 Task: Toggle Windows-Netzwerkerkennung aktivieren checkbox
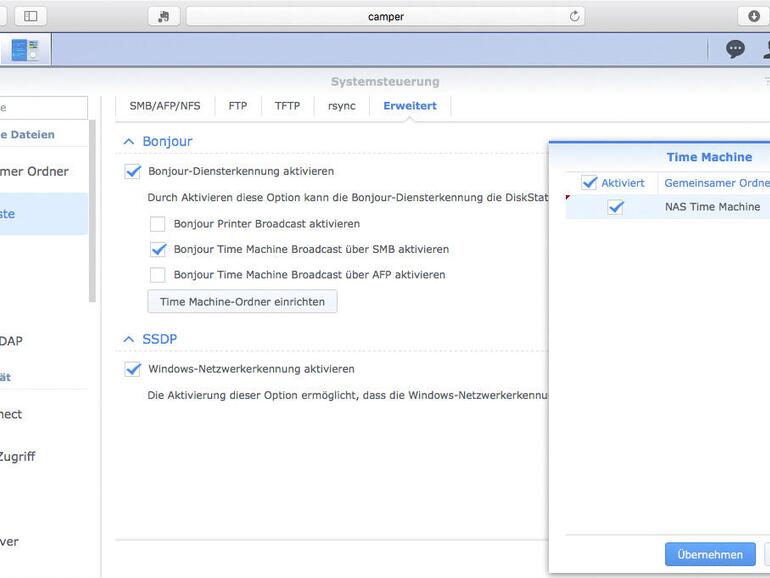(x=133, y=369)
